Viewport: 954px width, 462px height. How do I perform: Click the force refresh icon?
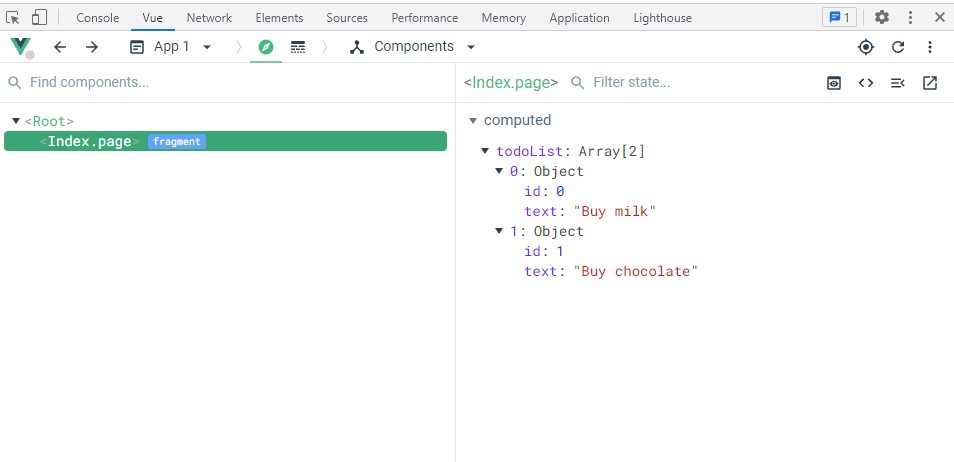[x=898, y=47]
